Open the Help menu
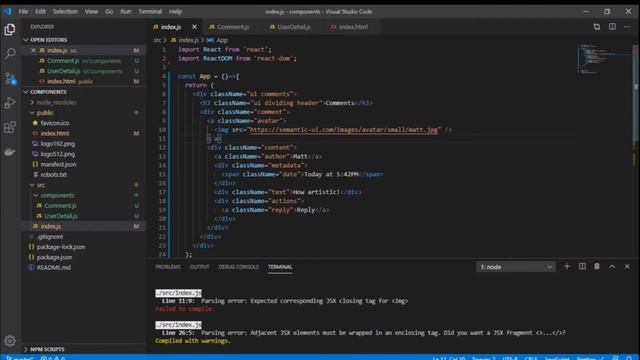This screenshot has height=360, width=640. [x=176, y=11]
